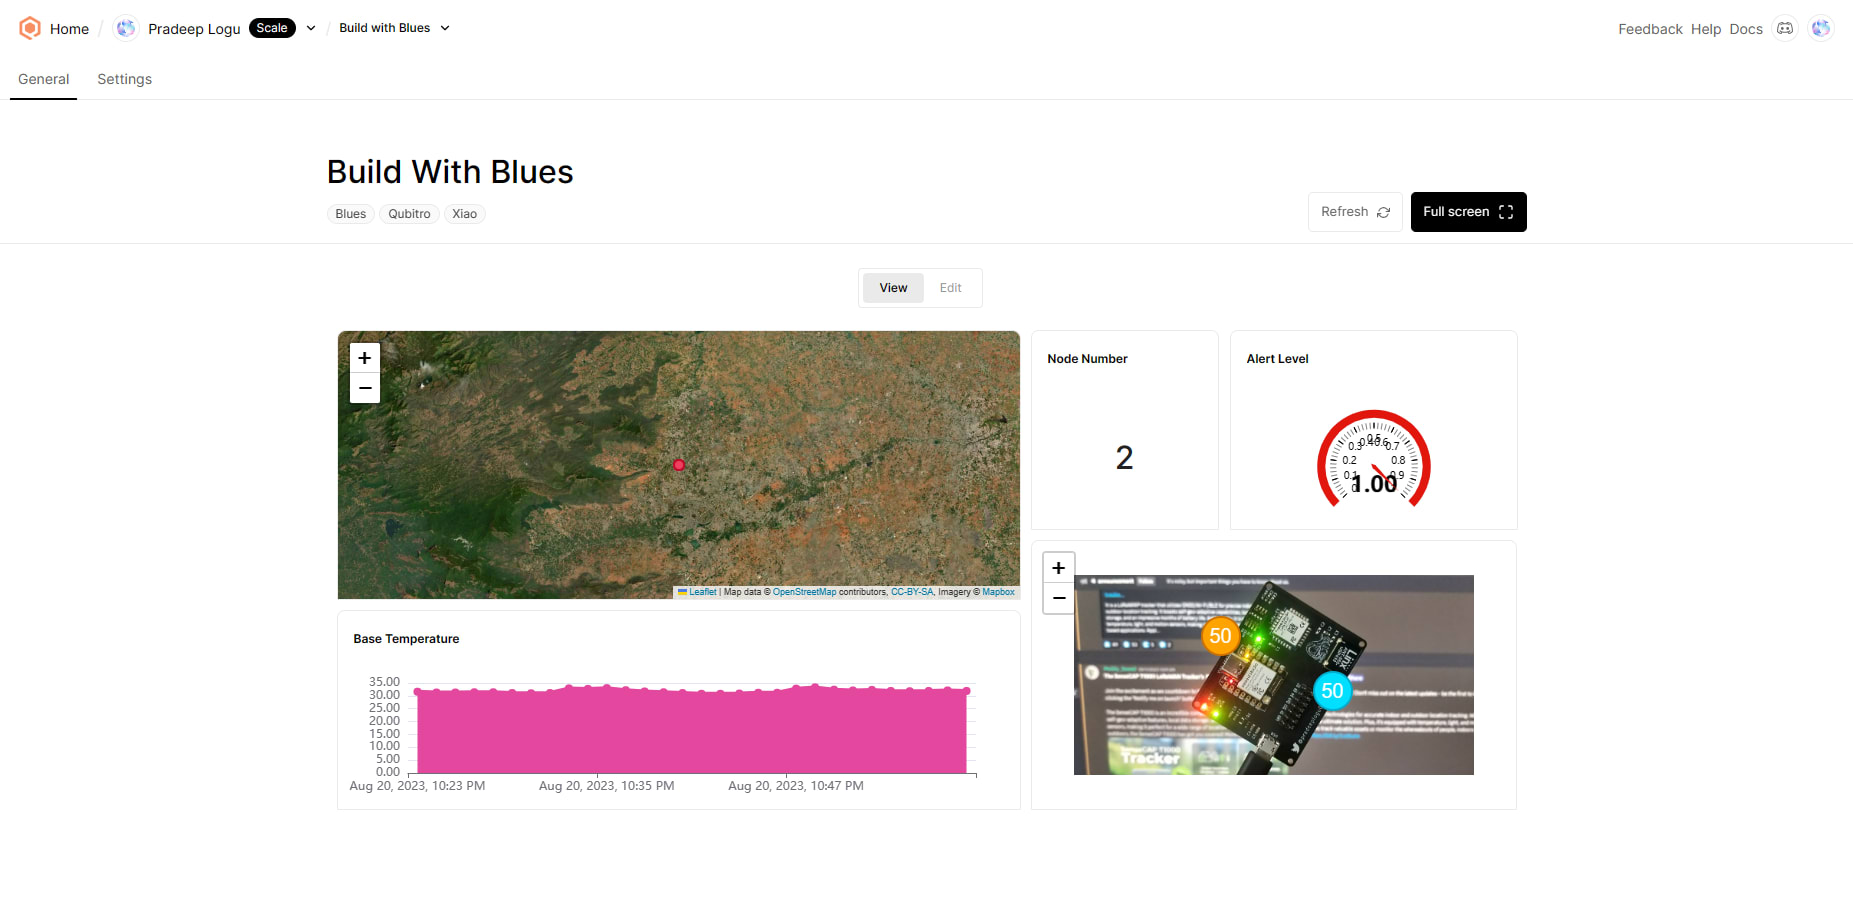Open the user profile avatar
Image resolution: width=1853 pixels, height=918 pixels.
(x=1821, y=28)
